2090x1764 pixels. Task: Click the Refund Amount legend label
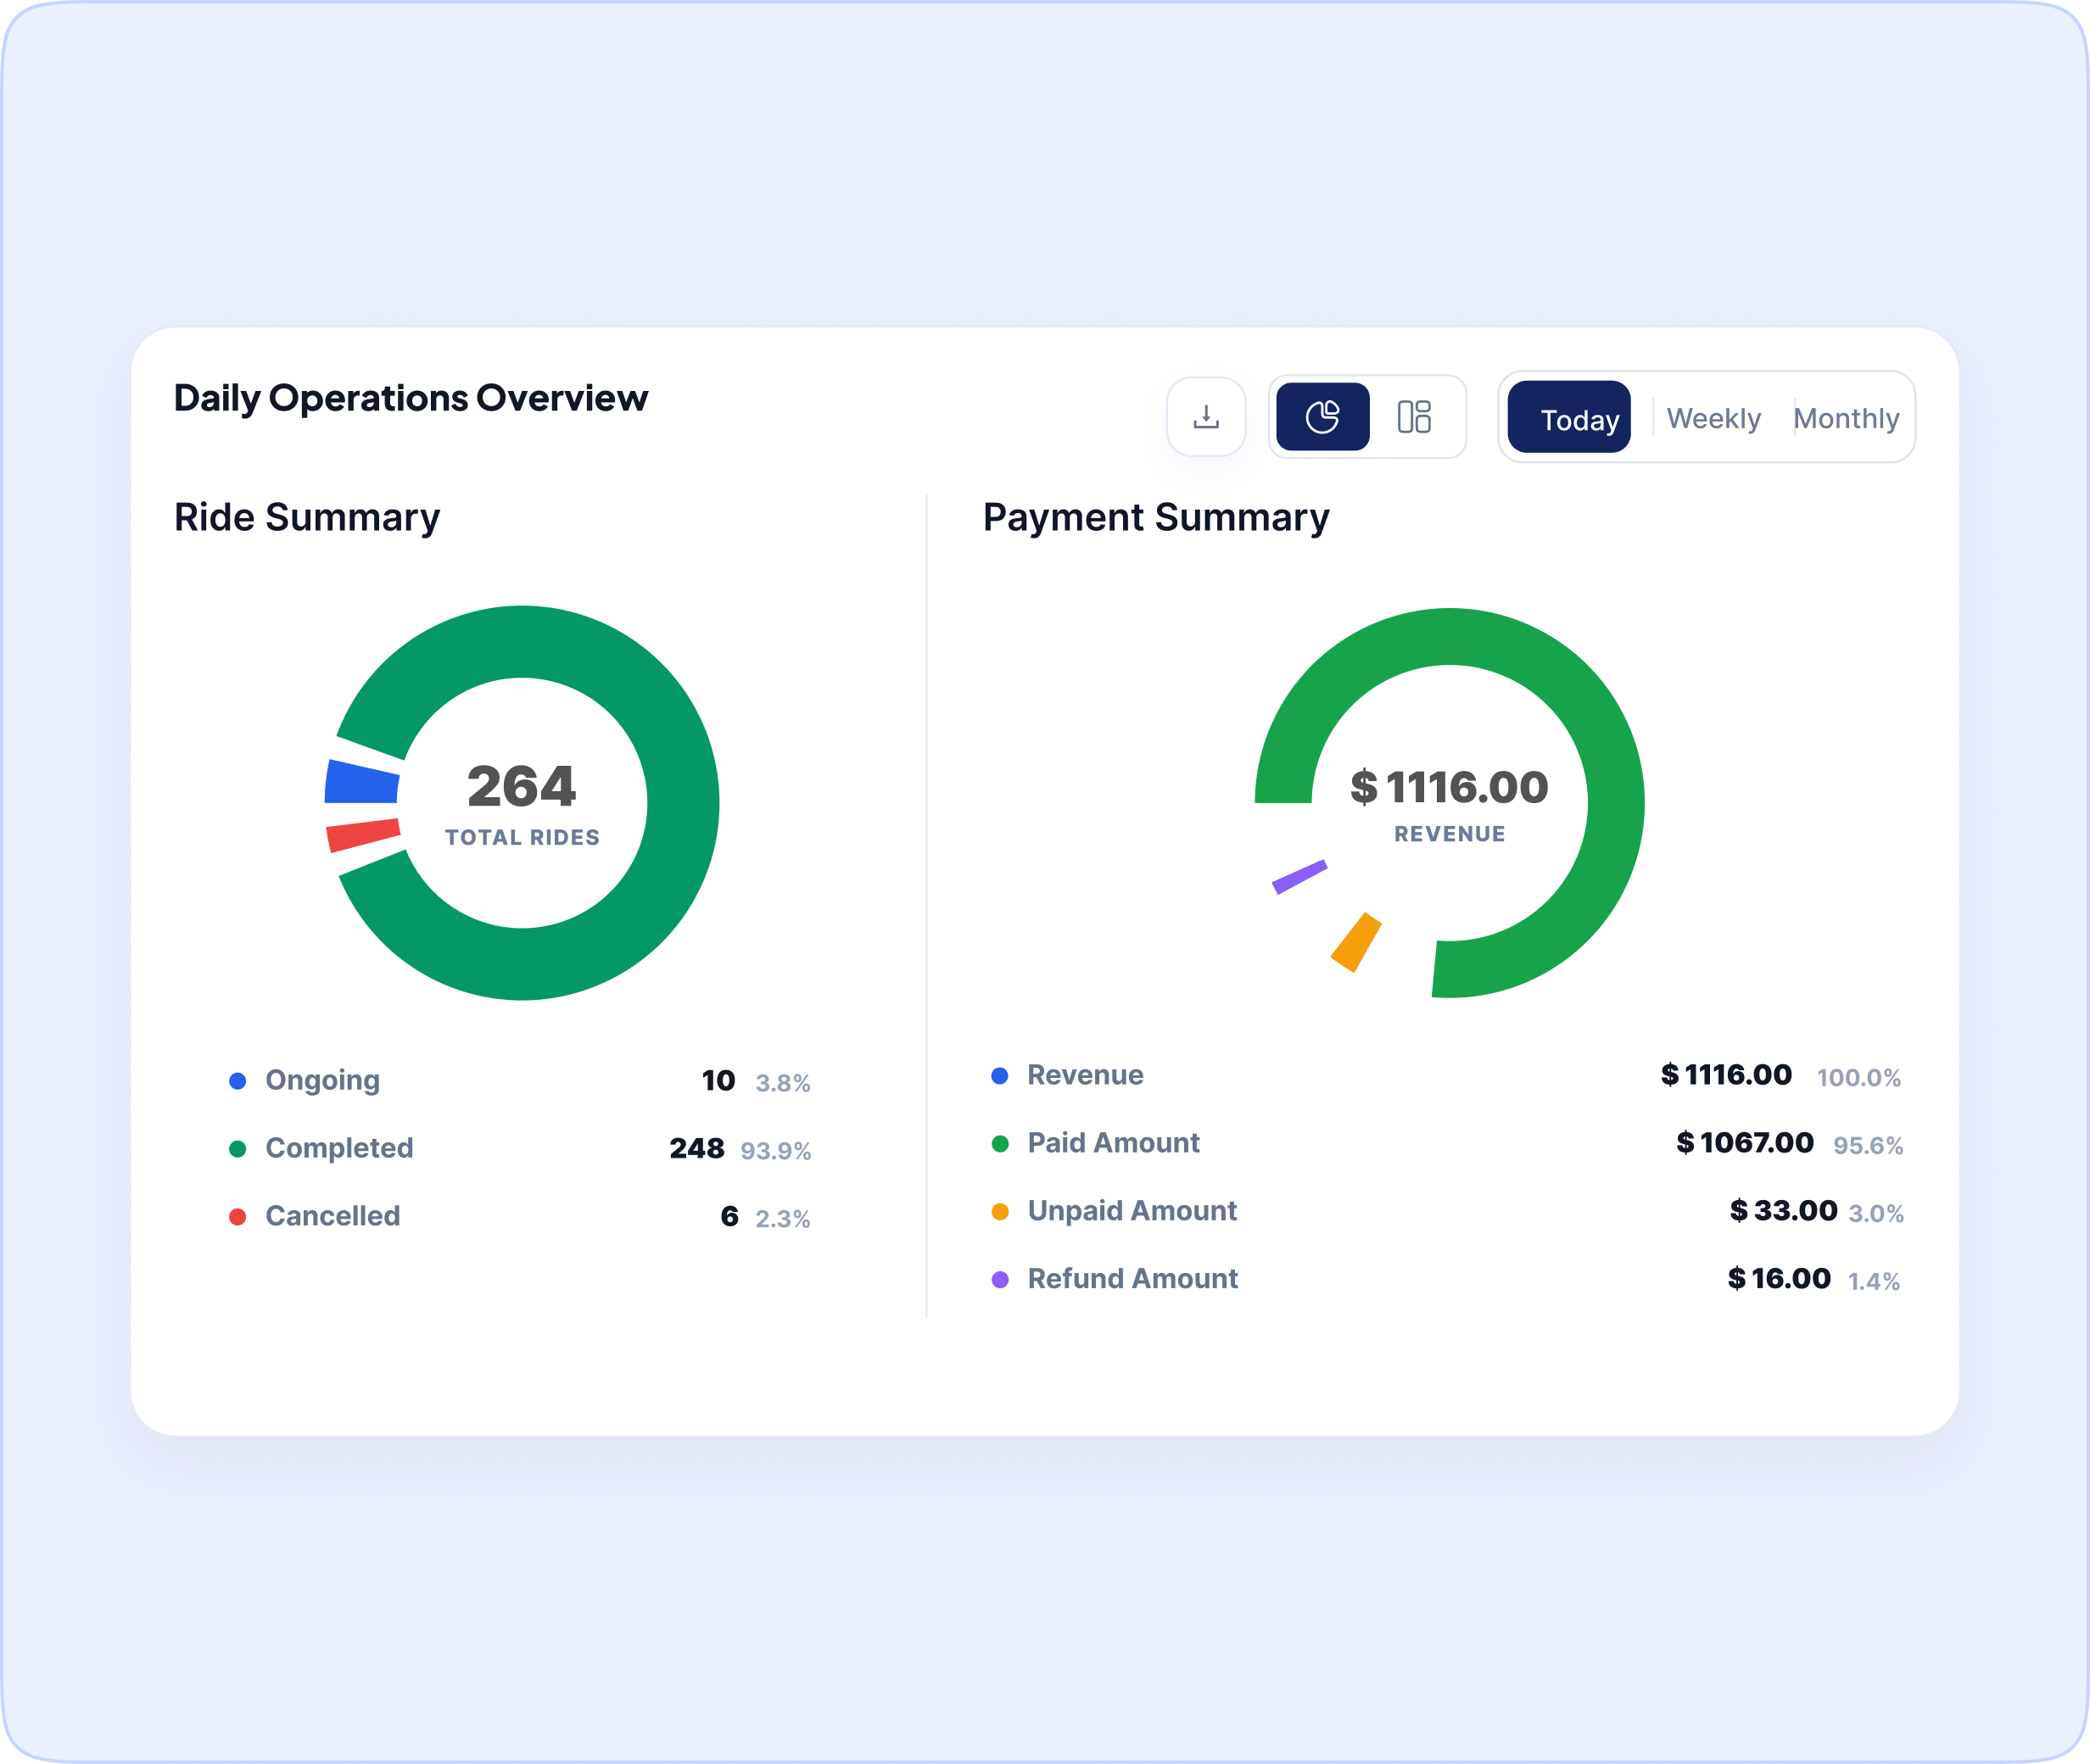click(x=1133, y=1279)
